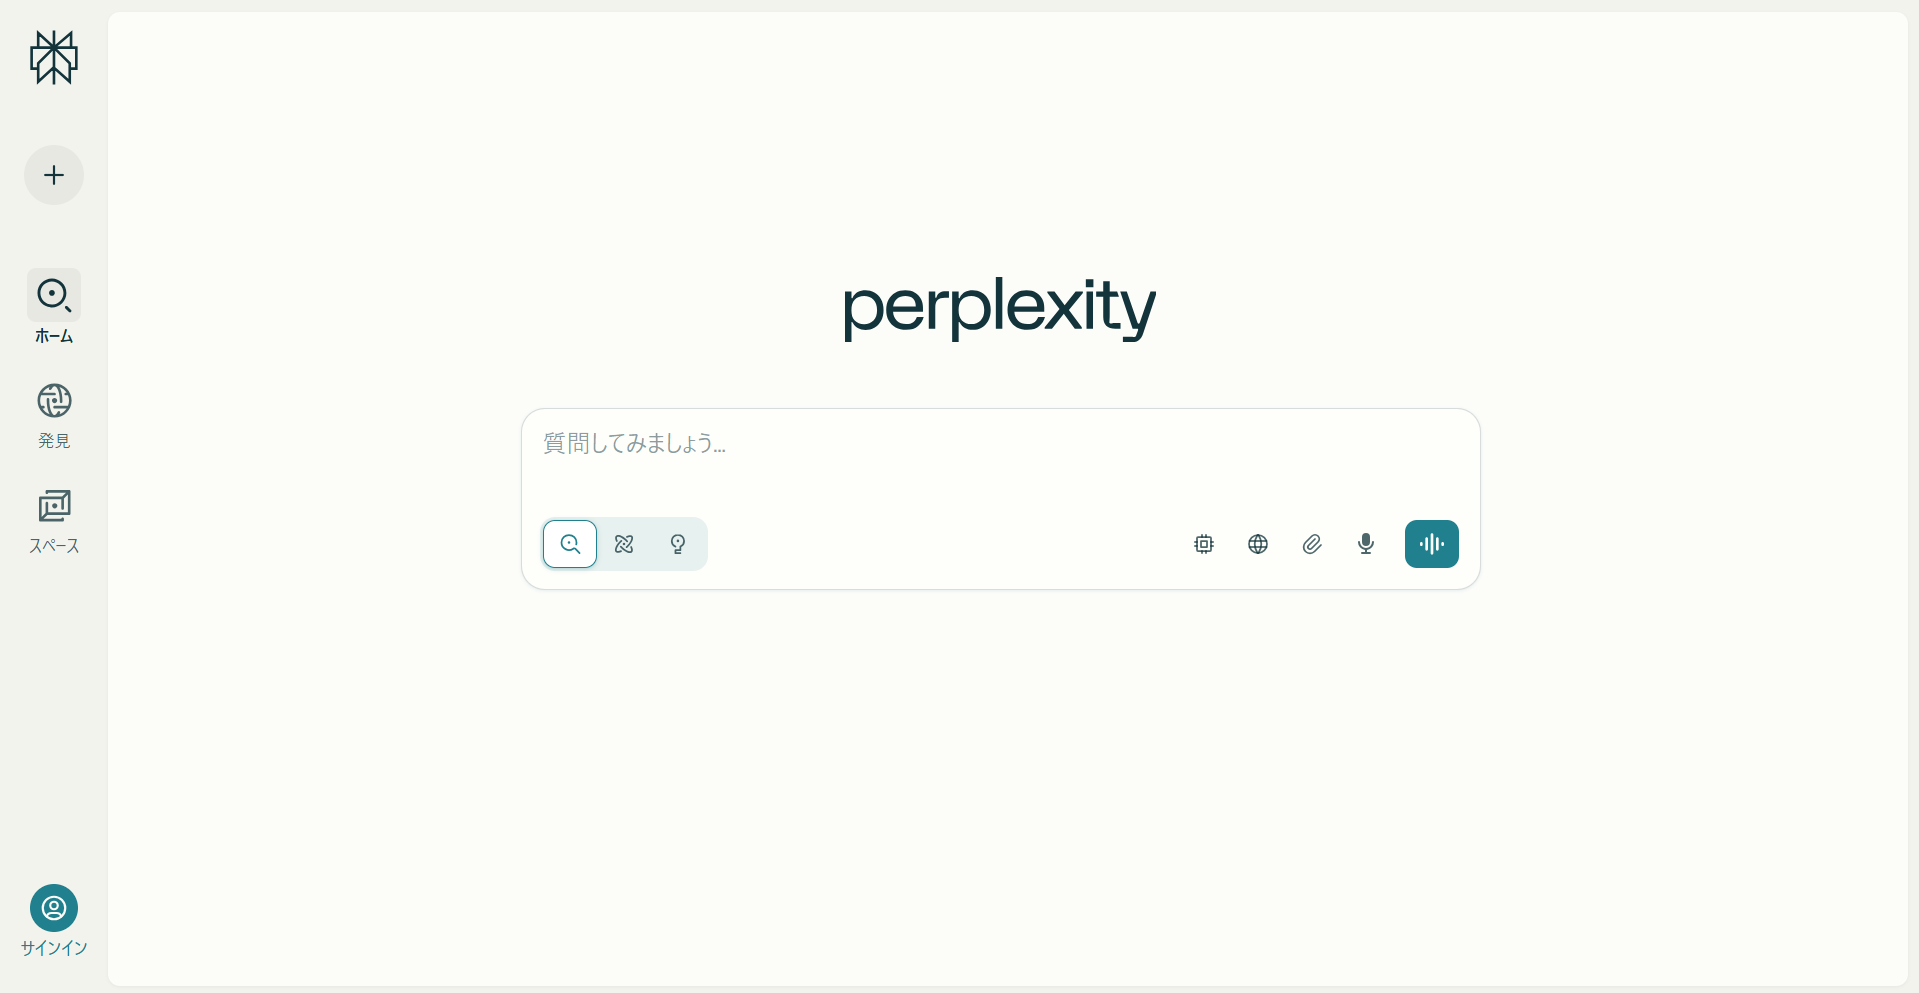Select the スペース text label in the sidebar
1919x993 pixels.
[54, 546]
